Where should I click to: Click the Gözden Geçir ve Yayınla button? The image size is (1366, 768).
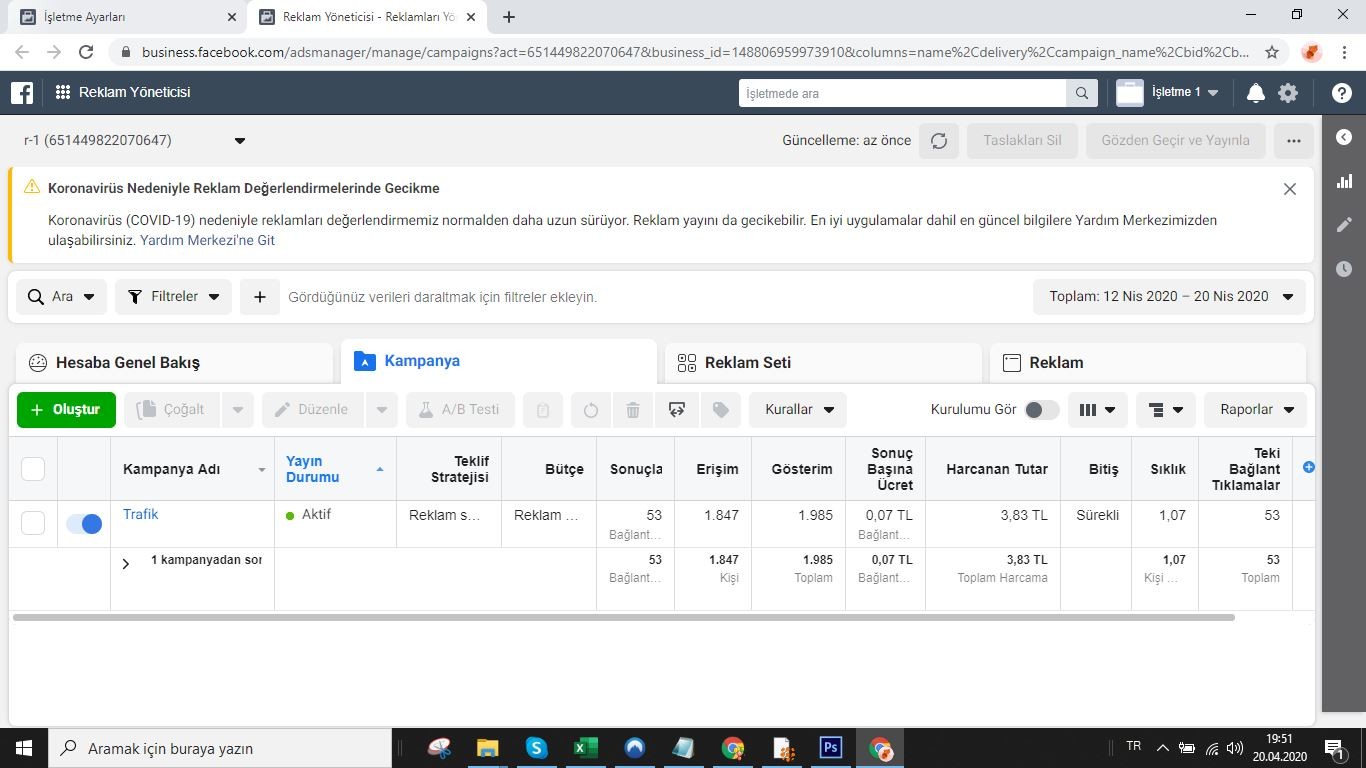point(1175,141)
